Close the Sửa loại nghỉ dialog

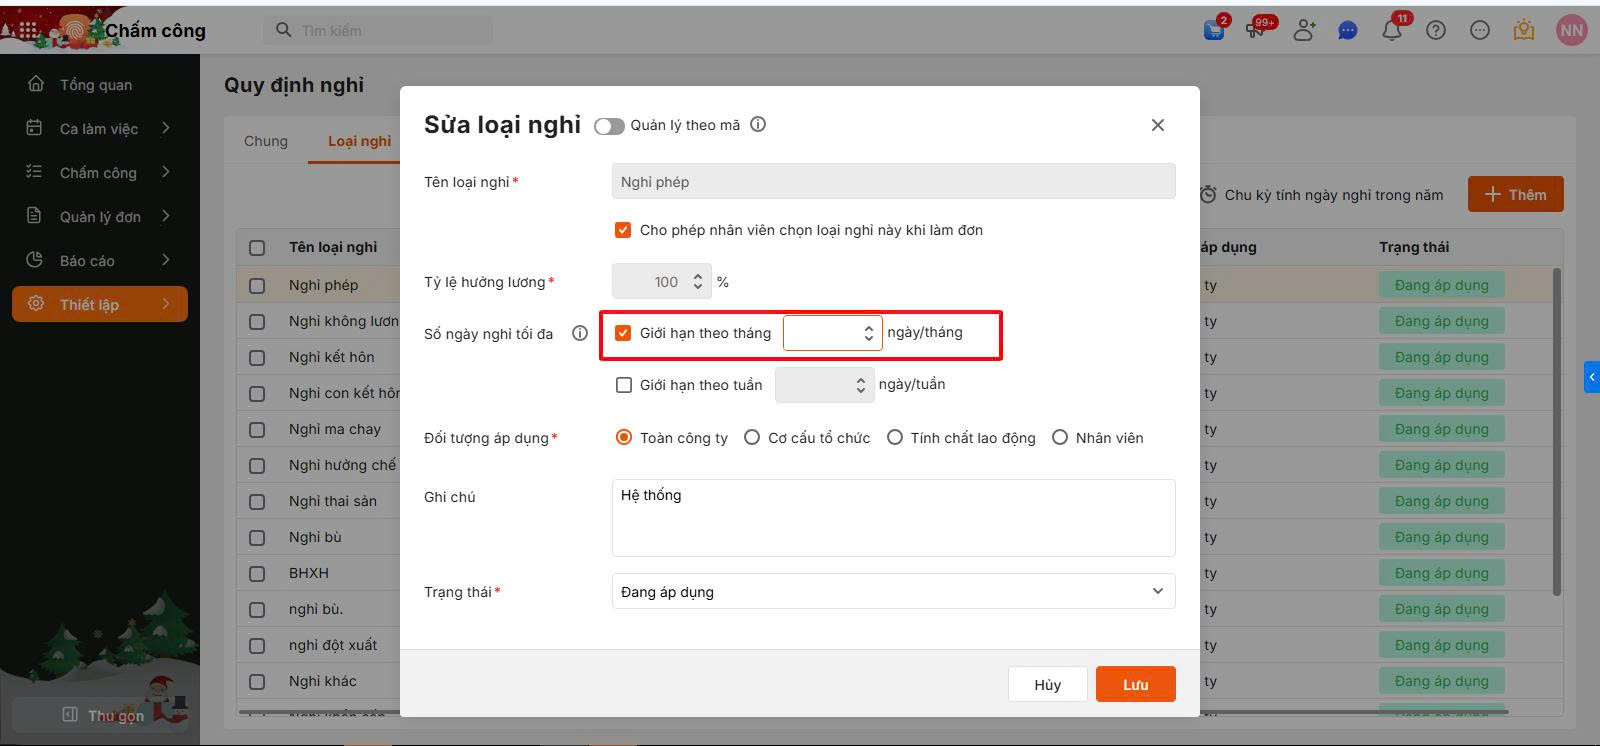pyautogui.click(x=1158, y=125)
